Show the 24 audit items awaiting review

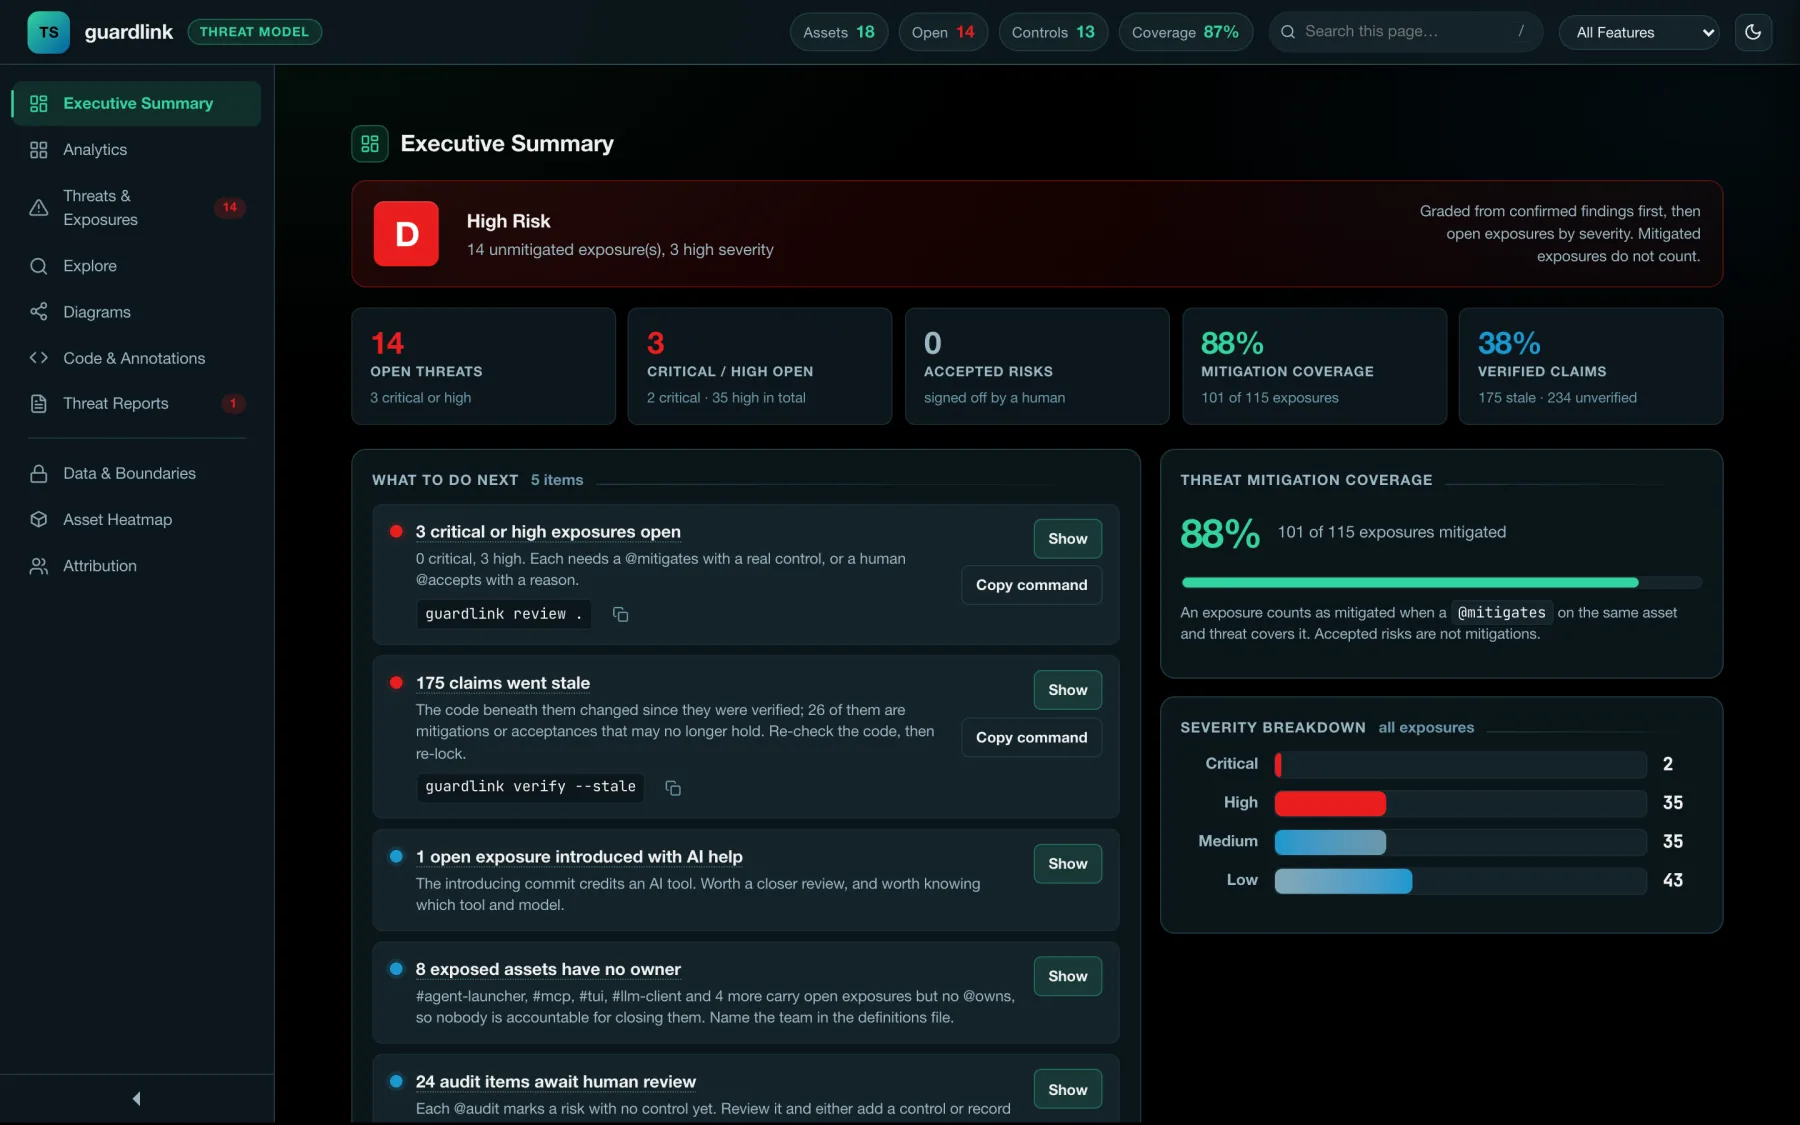pyautogui.click(x=1068, y=1090)
